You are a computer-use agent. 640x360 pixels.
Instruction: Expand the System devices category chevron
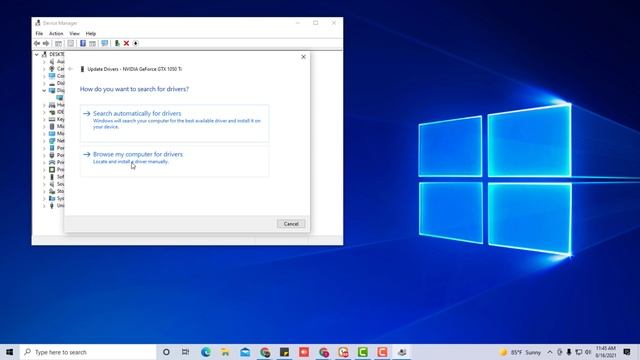click(44, 198)
